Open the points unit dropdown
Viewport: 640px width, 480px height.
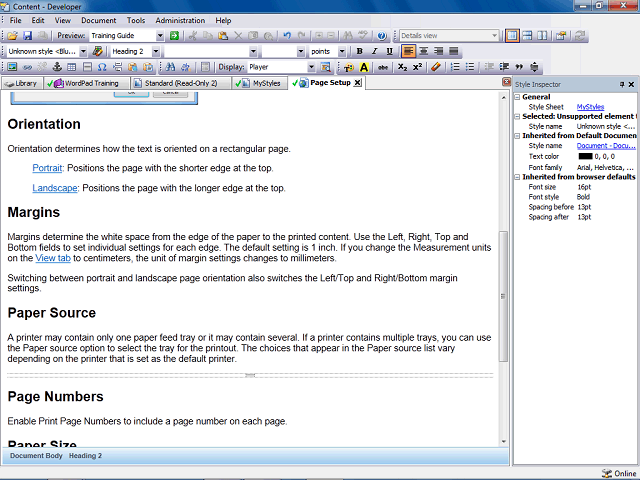click(x=342, y=51)
